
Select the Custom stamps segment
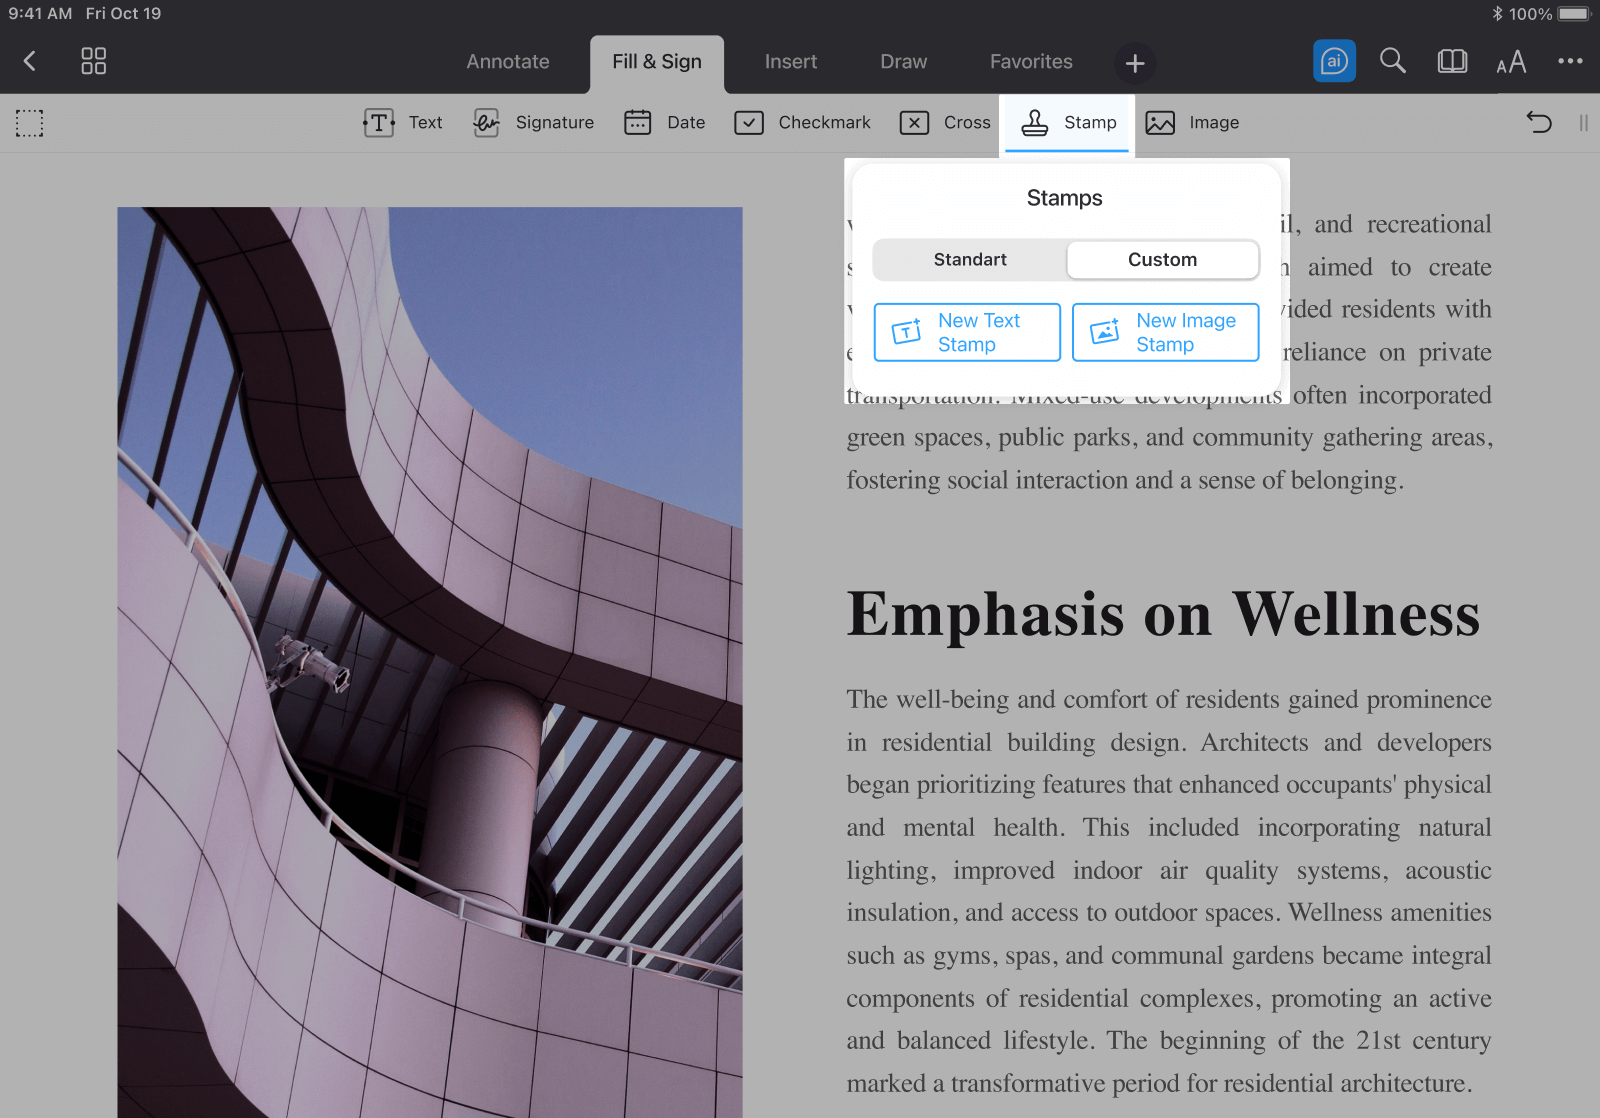pyautogui.click(x=1162, y=260)
